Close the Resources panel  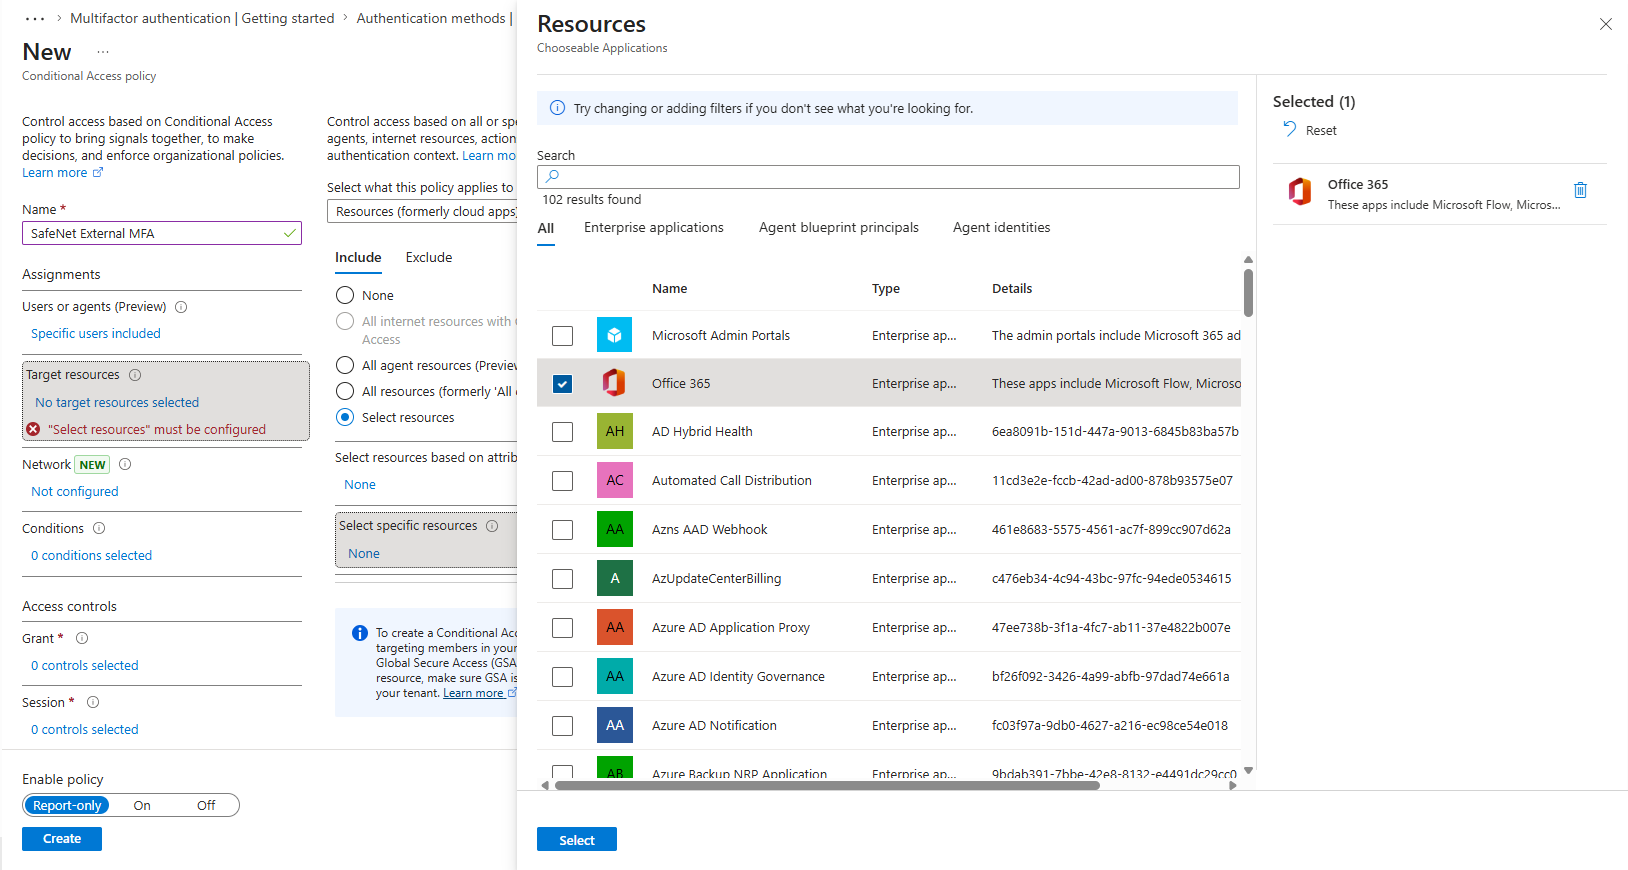(1606, 24)
